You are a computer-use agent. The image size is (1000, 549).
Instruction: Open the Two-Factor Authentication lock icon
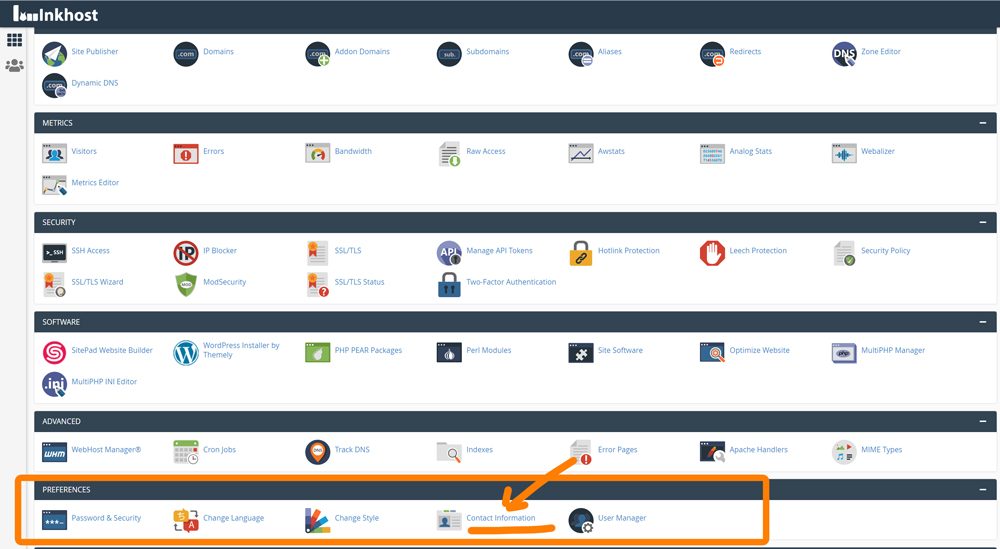(449, 284)
